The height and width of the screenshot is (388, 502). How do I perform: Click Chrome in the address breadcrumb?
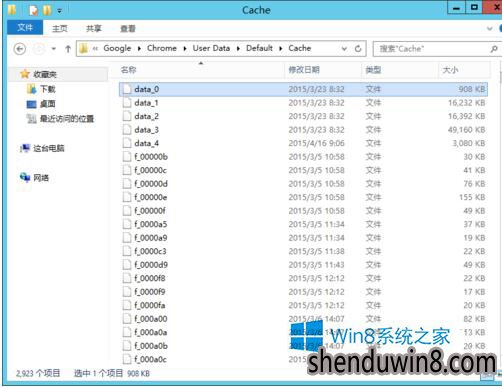coord(162,48)
